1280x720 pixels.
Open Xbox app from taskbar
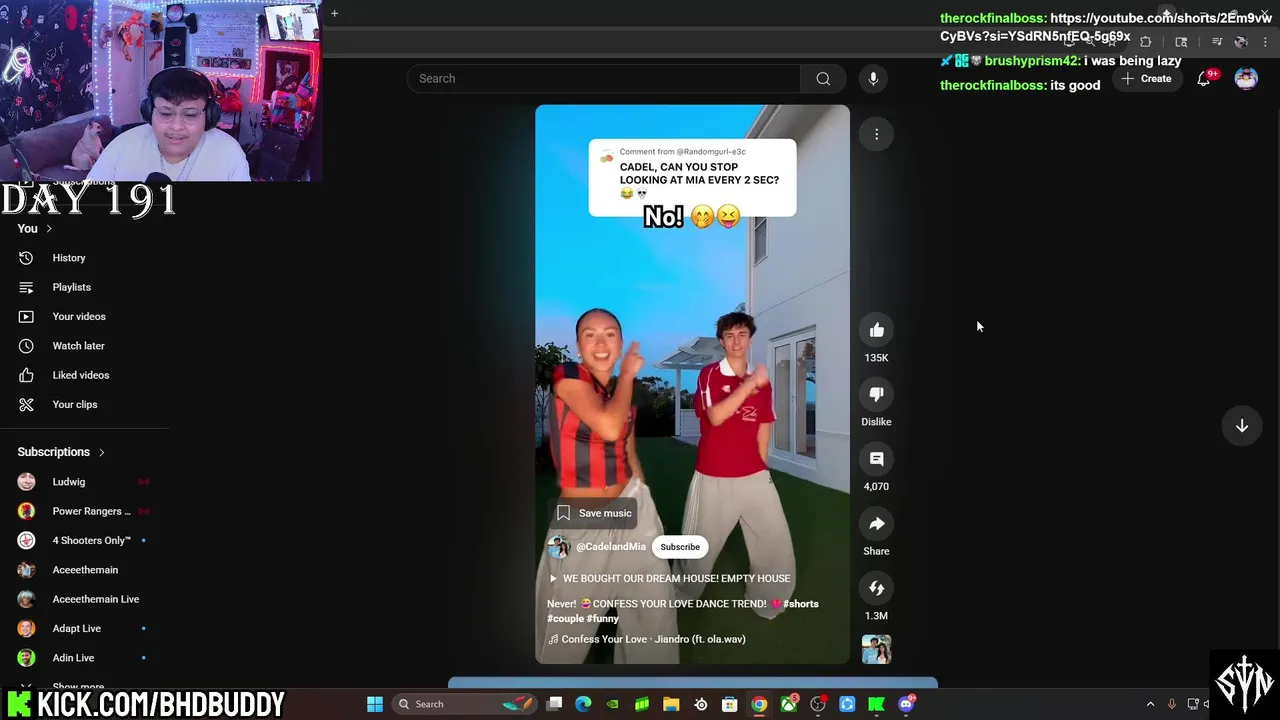[788, 704]
